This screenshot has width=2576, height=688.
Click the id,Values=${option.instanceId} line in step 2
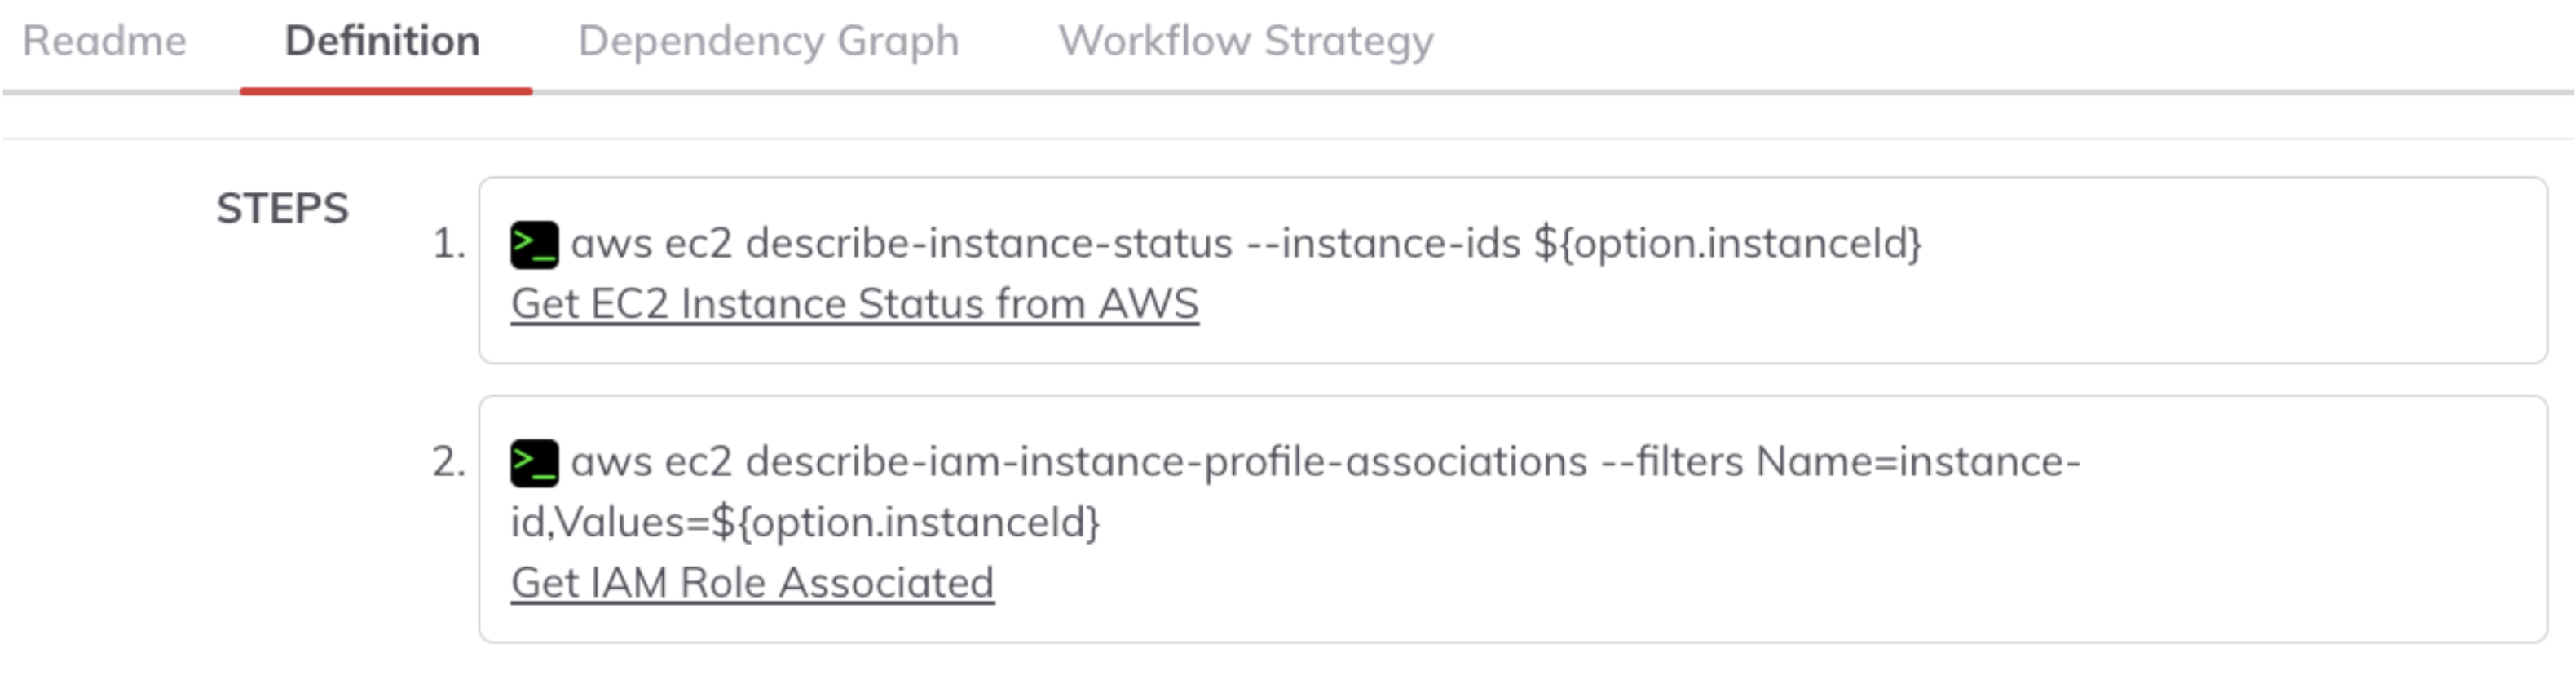click(x=805, y=522)
